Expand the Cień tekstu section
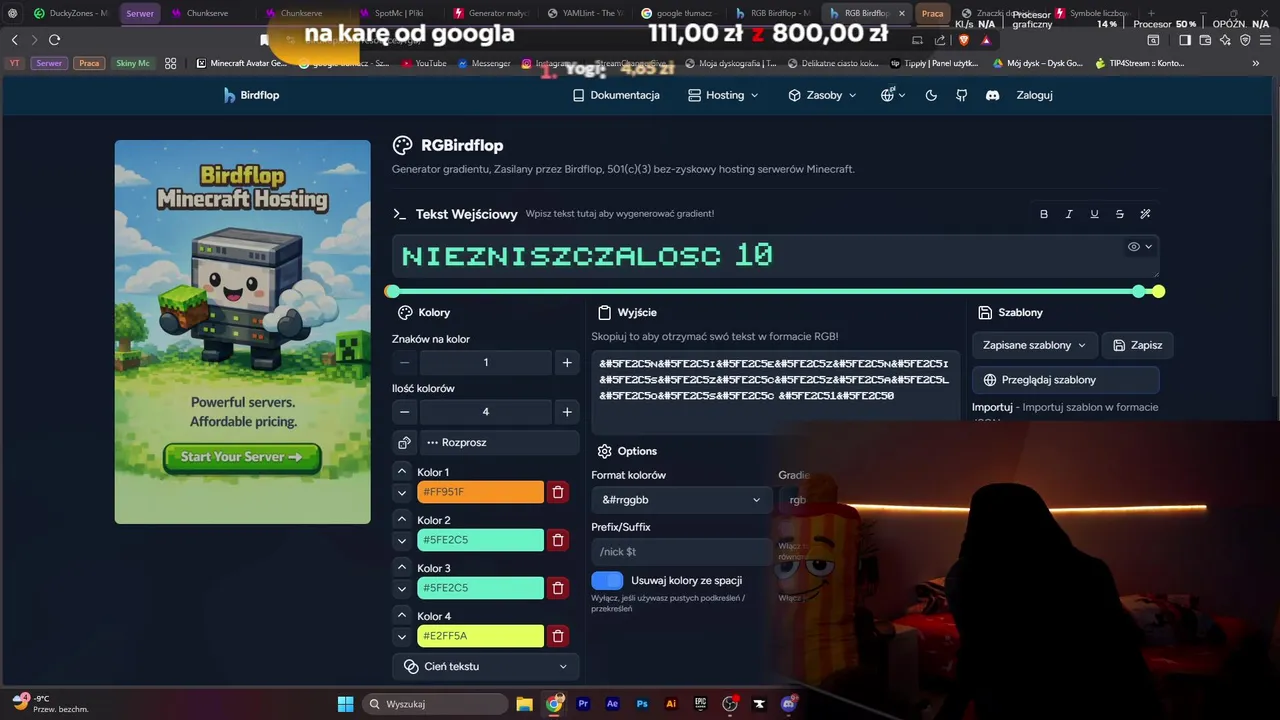This screenshot has height=720, width=1280. pos(486,666)
